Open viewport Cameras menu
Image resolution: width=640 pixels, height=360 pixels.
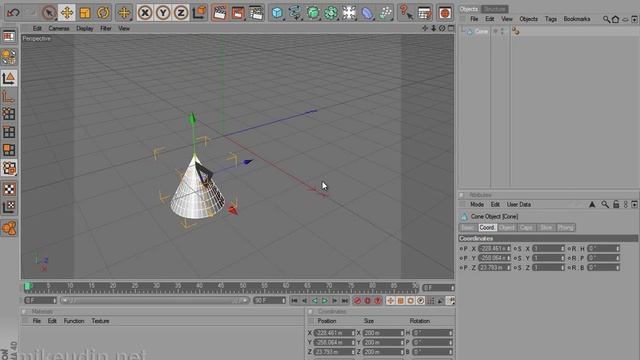coord(59,28)
